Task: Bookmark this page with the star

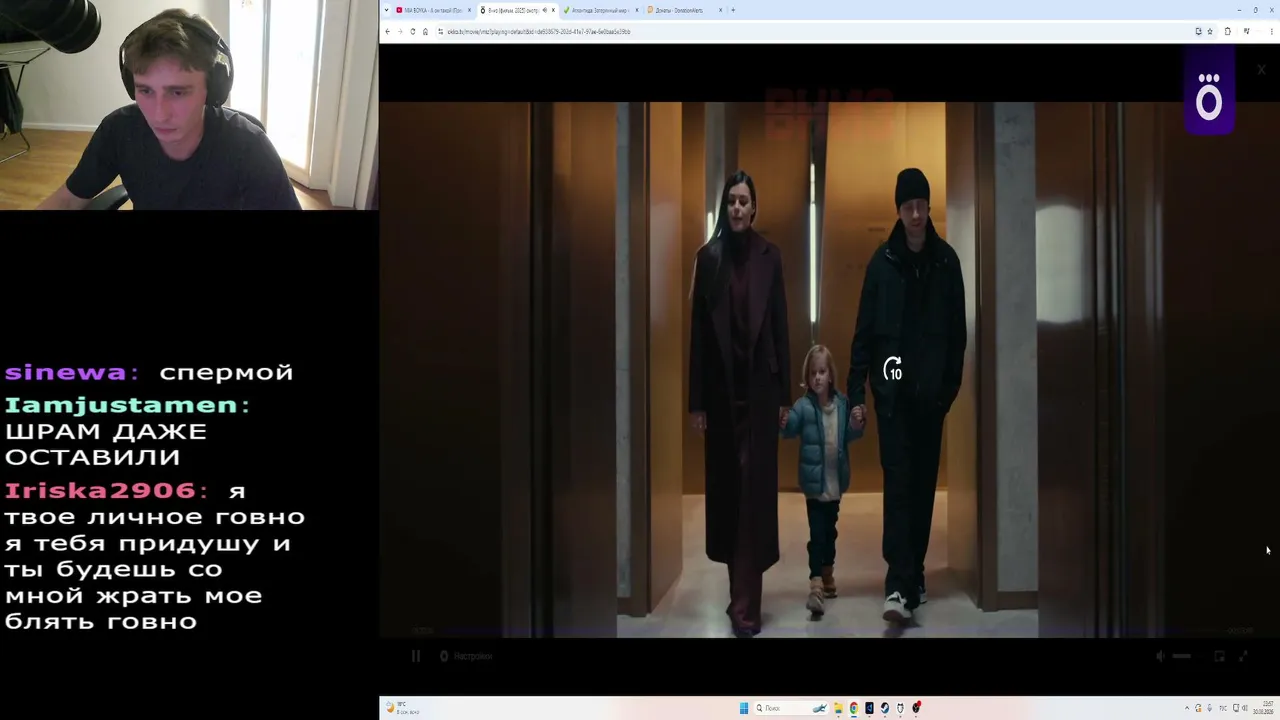Action: pos(1210,31)
